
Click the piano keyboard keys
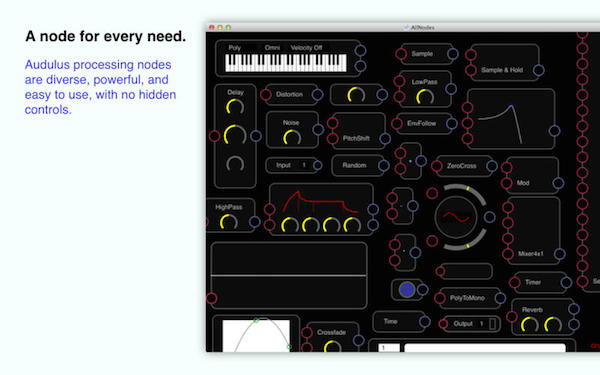pyautogui.click(x=286, y=63)
